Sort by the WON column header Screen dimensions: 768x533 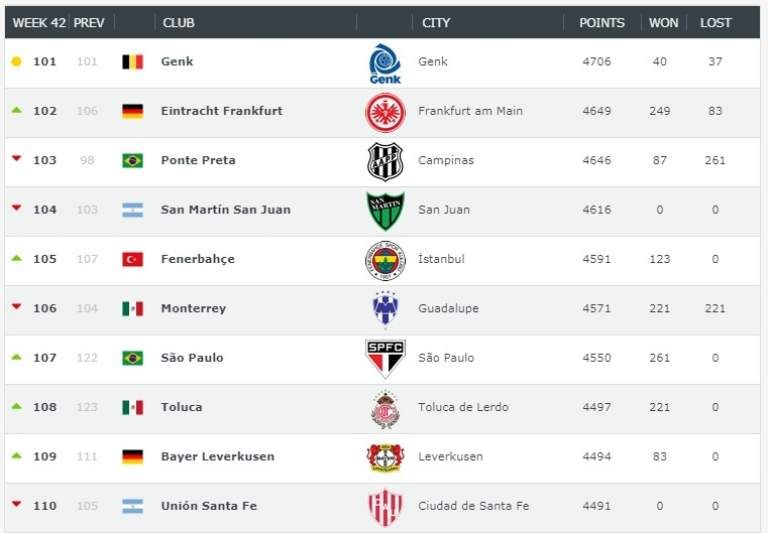pyautogui.click(x=663, y=22)
